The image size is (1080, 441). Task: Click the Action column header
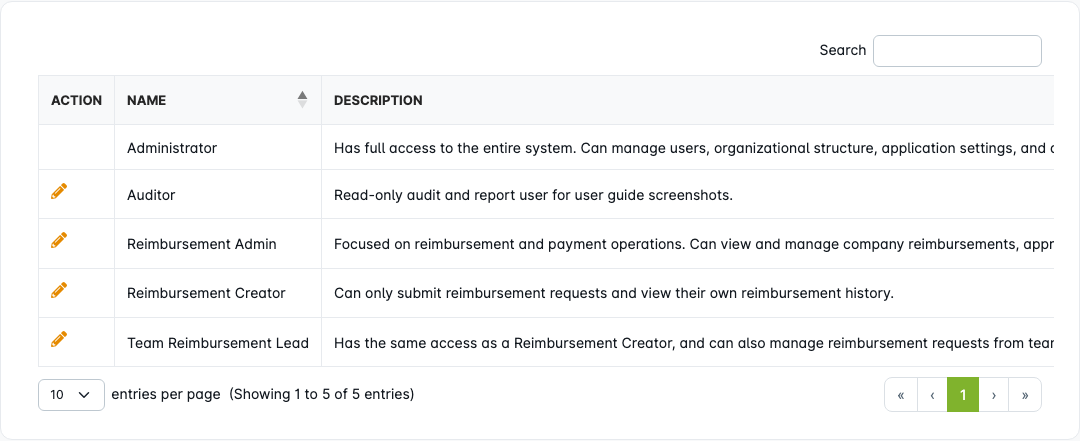(76, 100)
